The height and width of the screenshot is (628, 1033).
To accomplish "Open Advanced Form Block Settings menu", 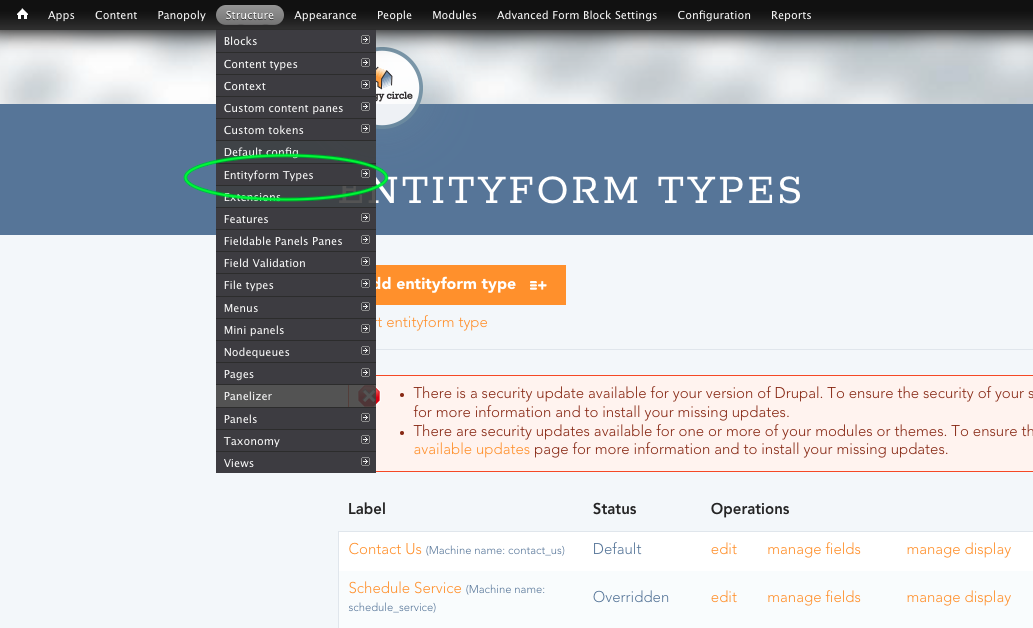I will 576,14.
